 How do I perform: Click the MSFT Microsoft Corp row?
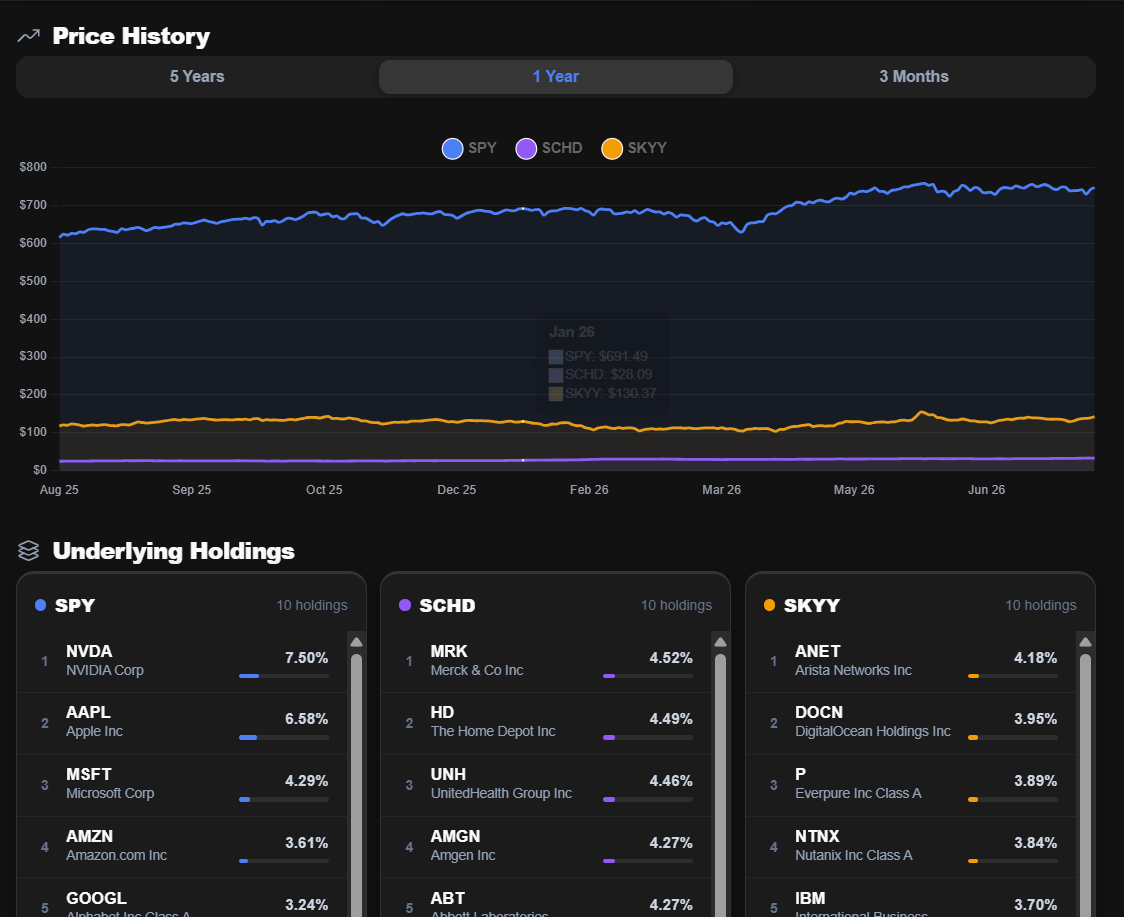182,785
